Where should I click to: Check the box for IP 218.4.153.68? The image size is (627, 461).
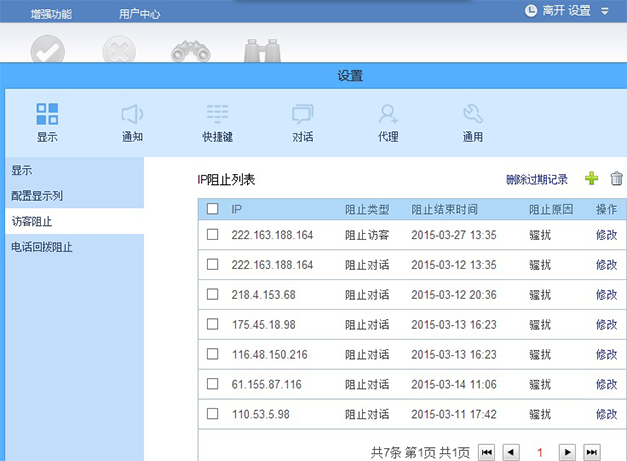coord(212,295)
